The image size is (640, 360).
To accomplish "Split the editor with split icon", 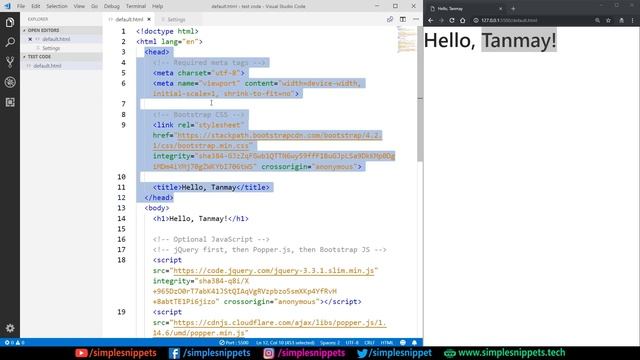I will (x=403, y=19).
